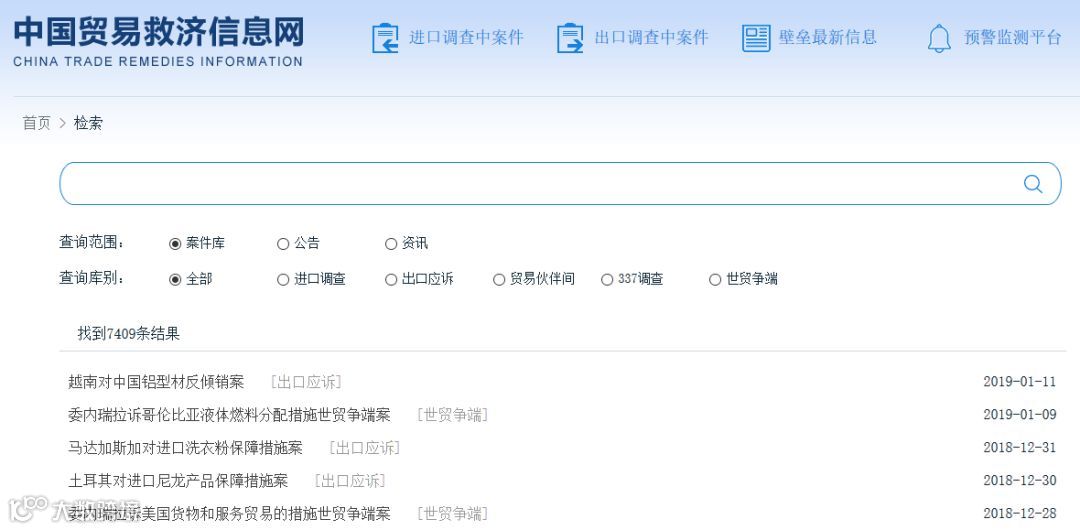This screenshot has width=1080, height=530.
Task: Open the 预警监测平台 menu item
Action: point(1012,37)
